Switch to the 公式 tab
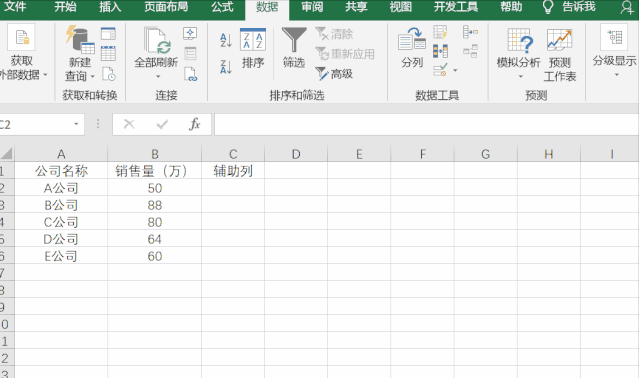The image size is (639, 378). point(223,7)
